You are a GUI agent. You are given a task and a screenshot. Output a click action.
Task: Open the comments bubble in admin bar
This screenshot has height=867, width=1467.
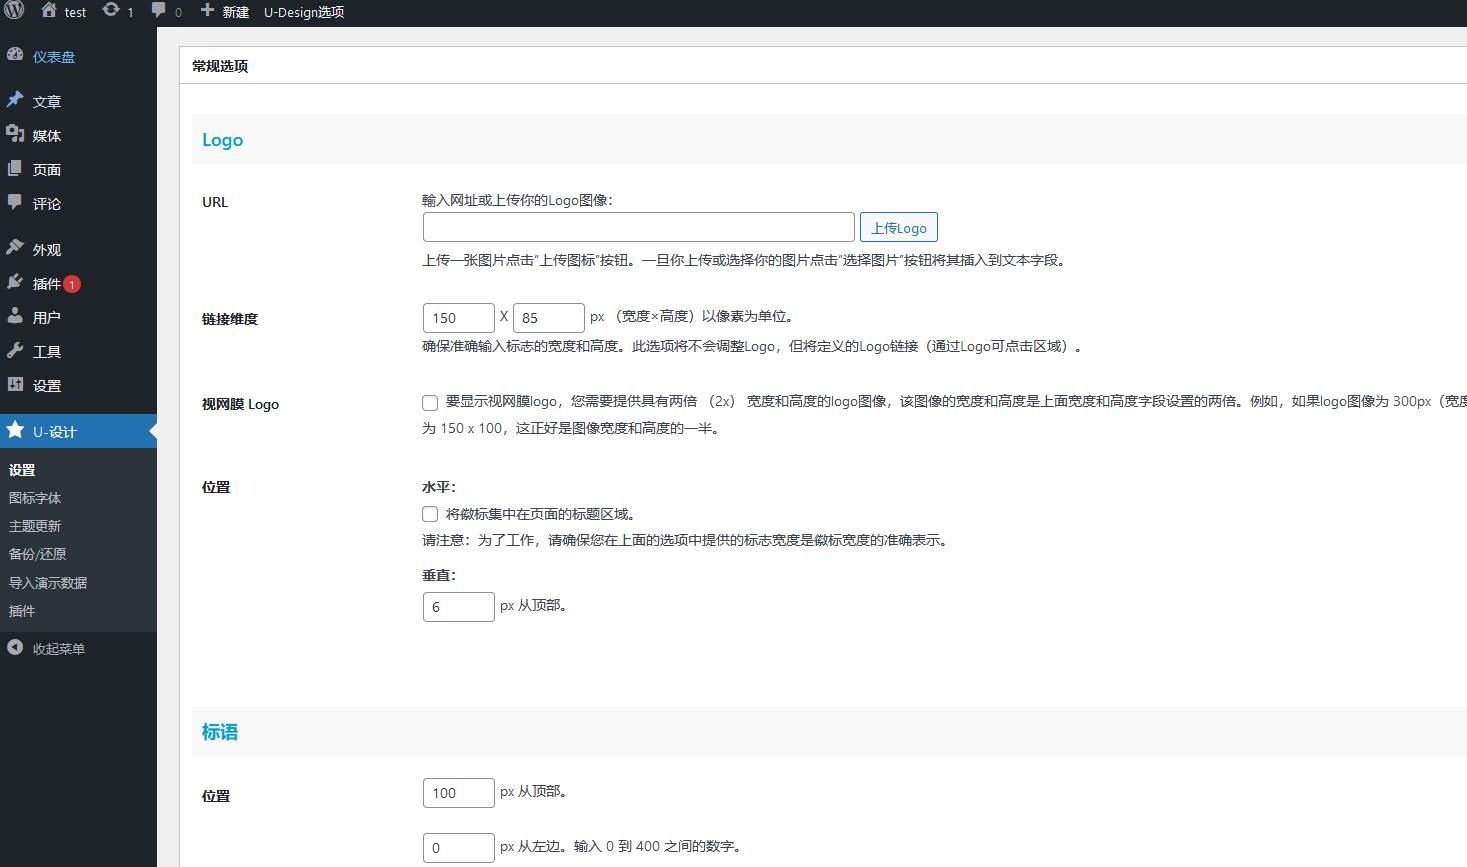coord(159,11)
